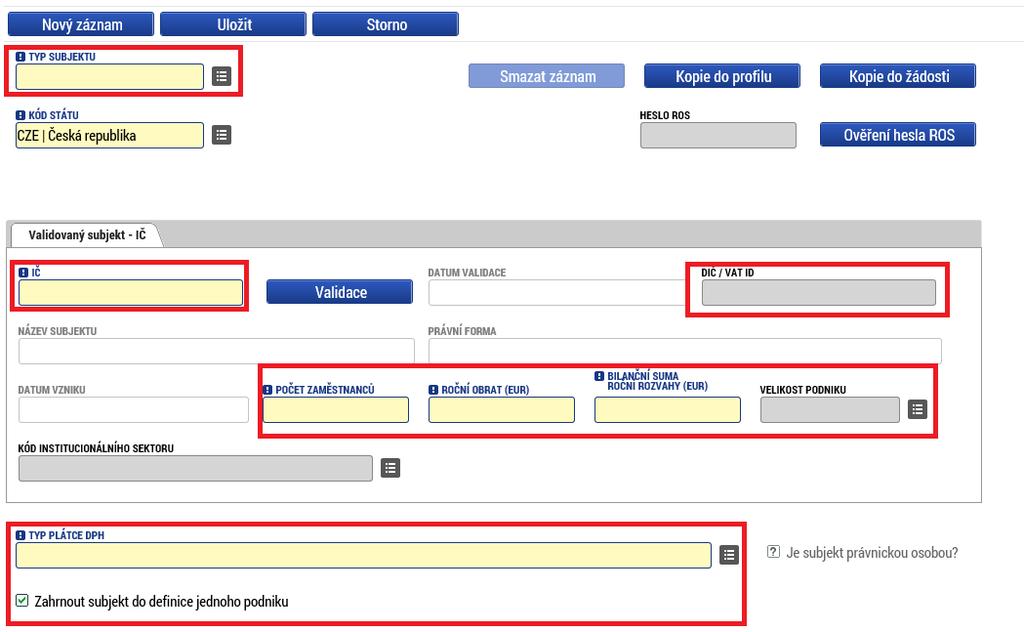Select the Typ subjektu combo field
Viewport: 1024px width, 632px height.
pyautogui.click(x=110, y=76)
